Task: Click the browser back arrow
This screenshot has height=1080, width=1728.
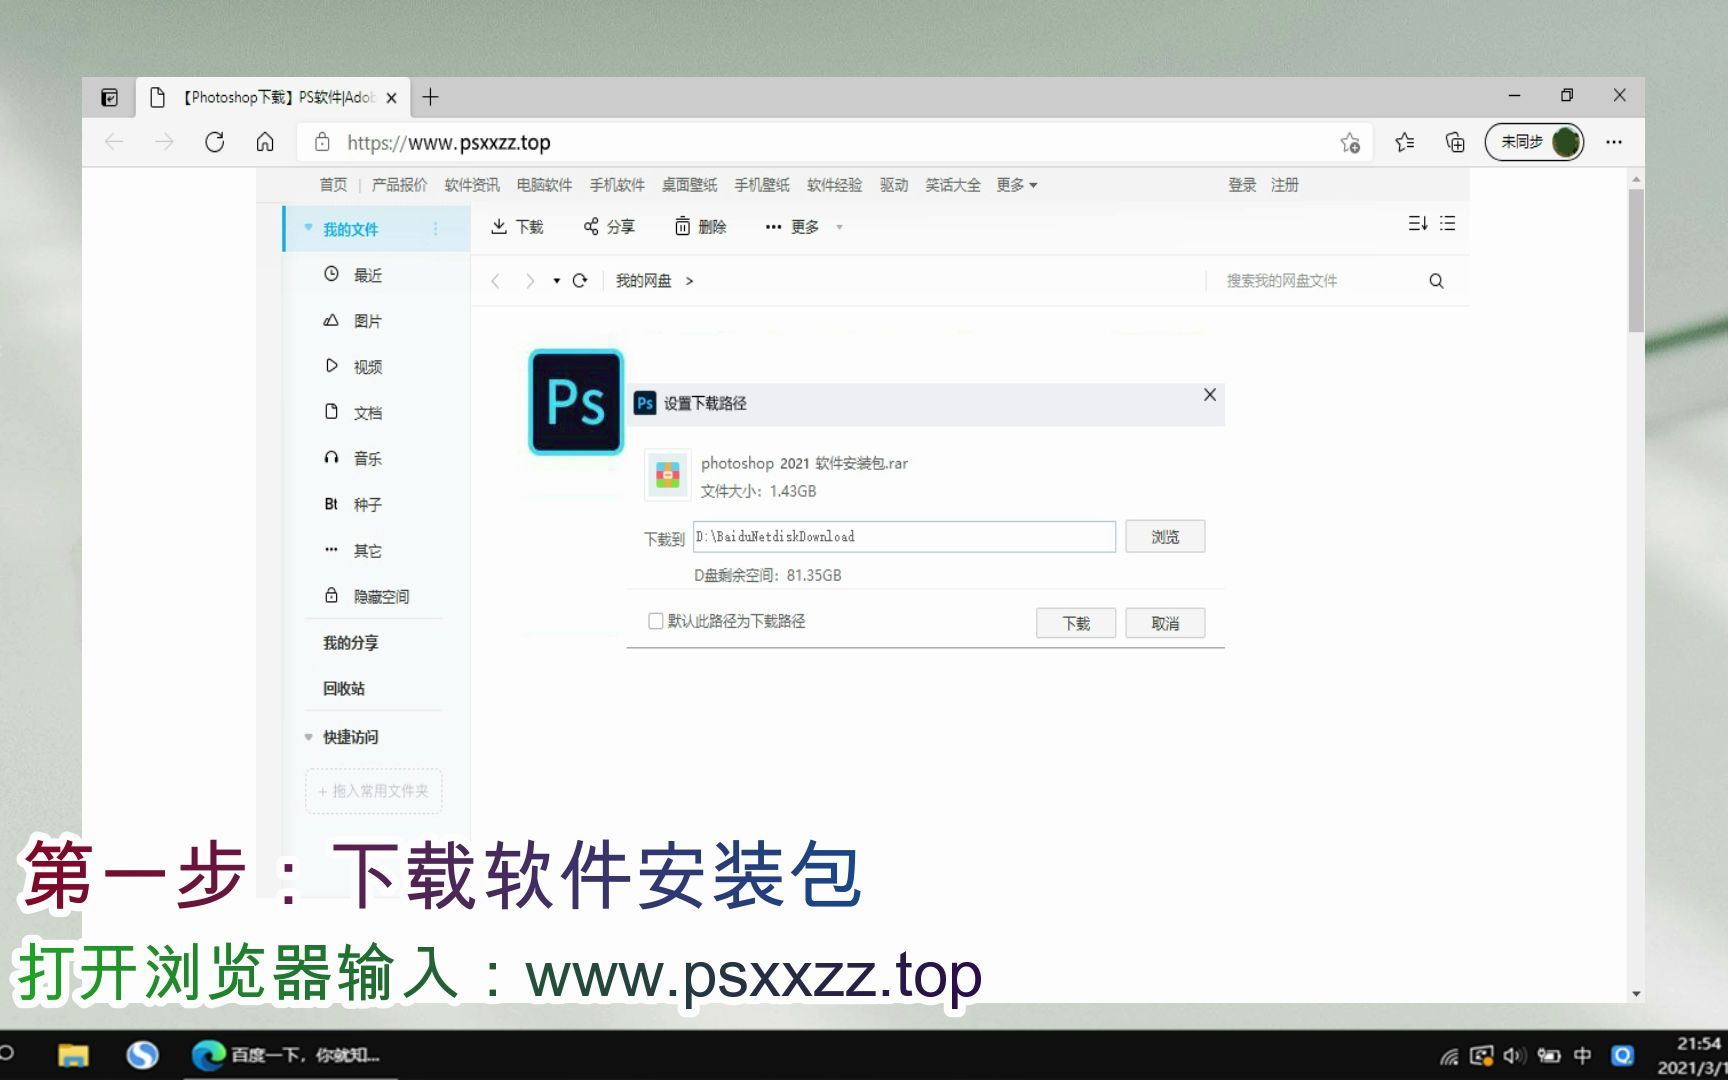Action: point(114,142)
